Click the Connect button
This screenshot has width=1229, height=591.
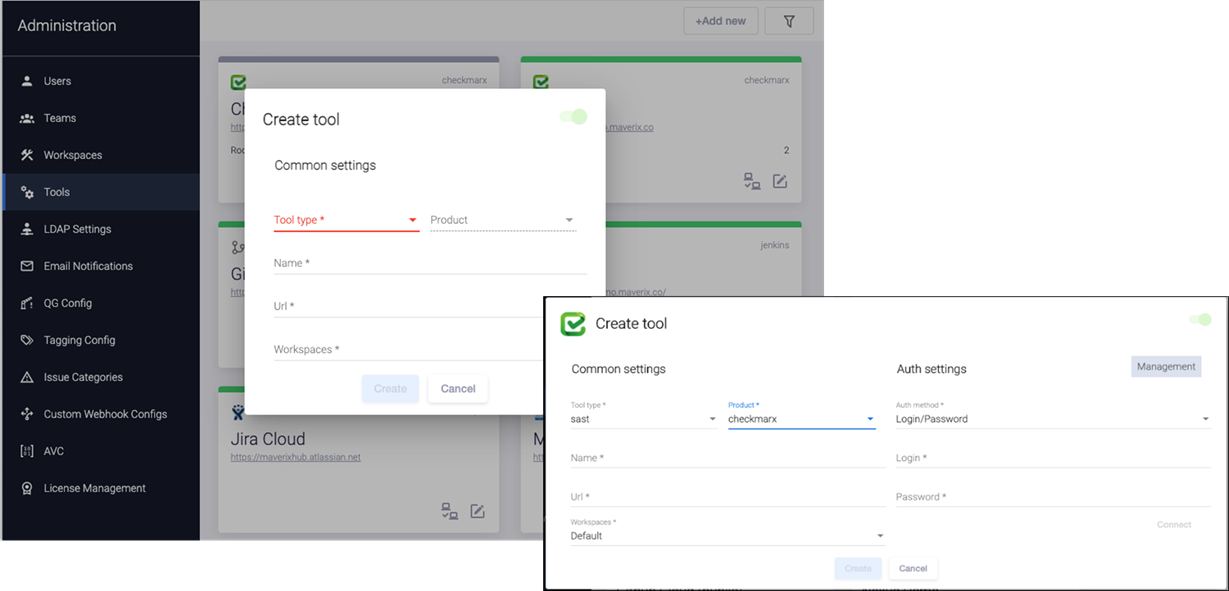tap(1174, 524)
